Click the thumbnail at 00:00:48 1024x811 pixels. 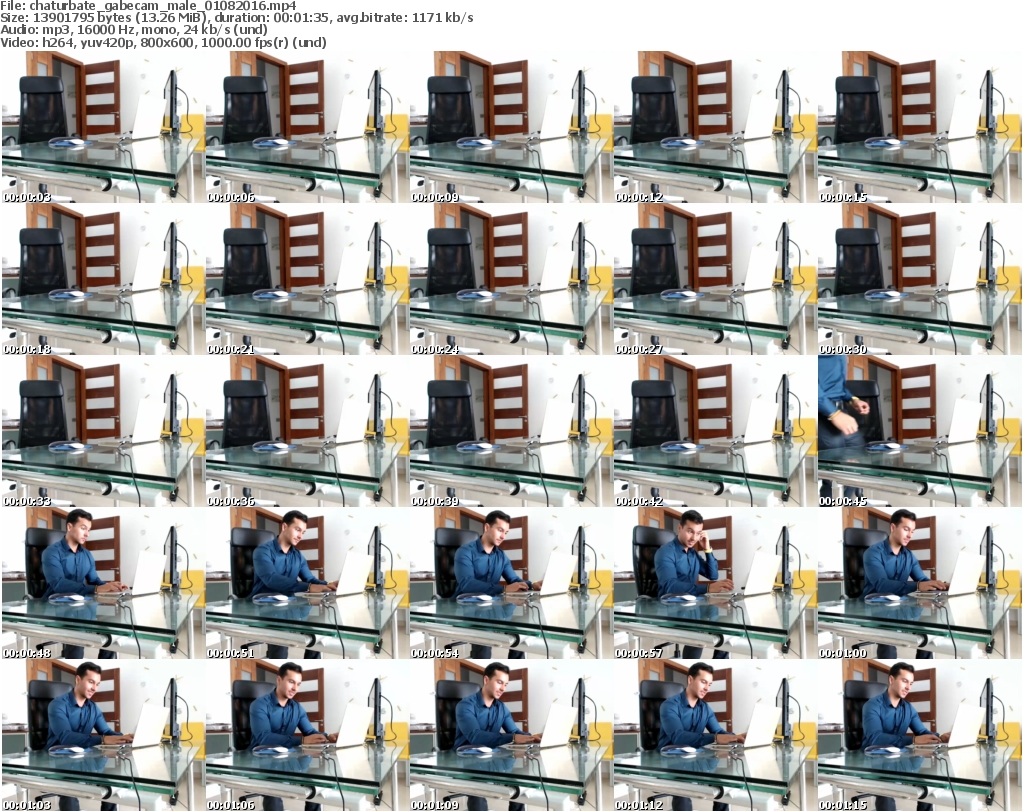point(103,585)
